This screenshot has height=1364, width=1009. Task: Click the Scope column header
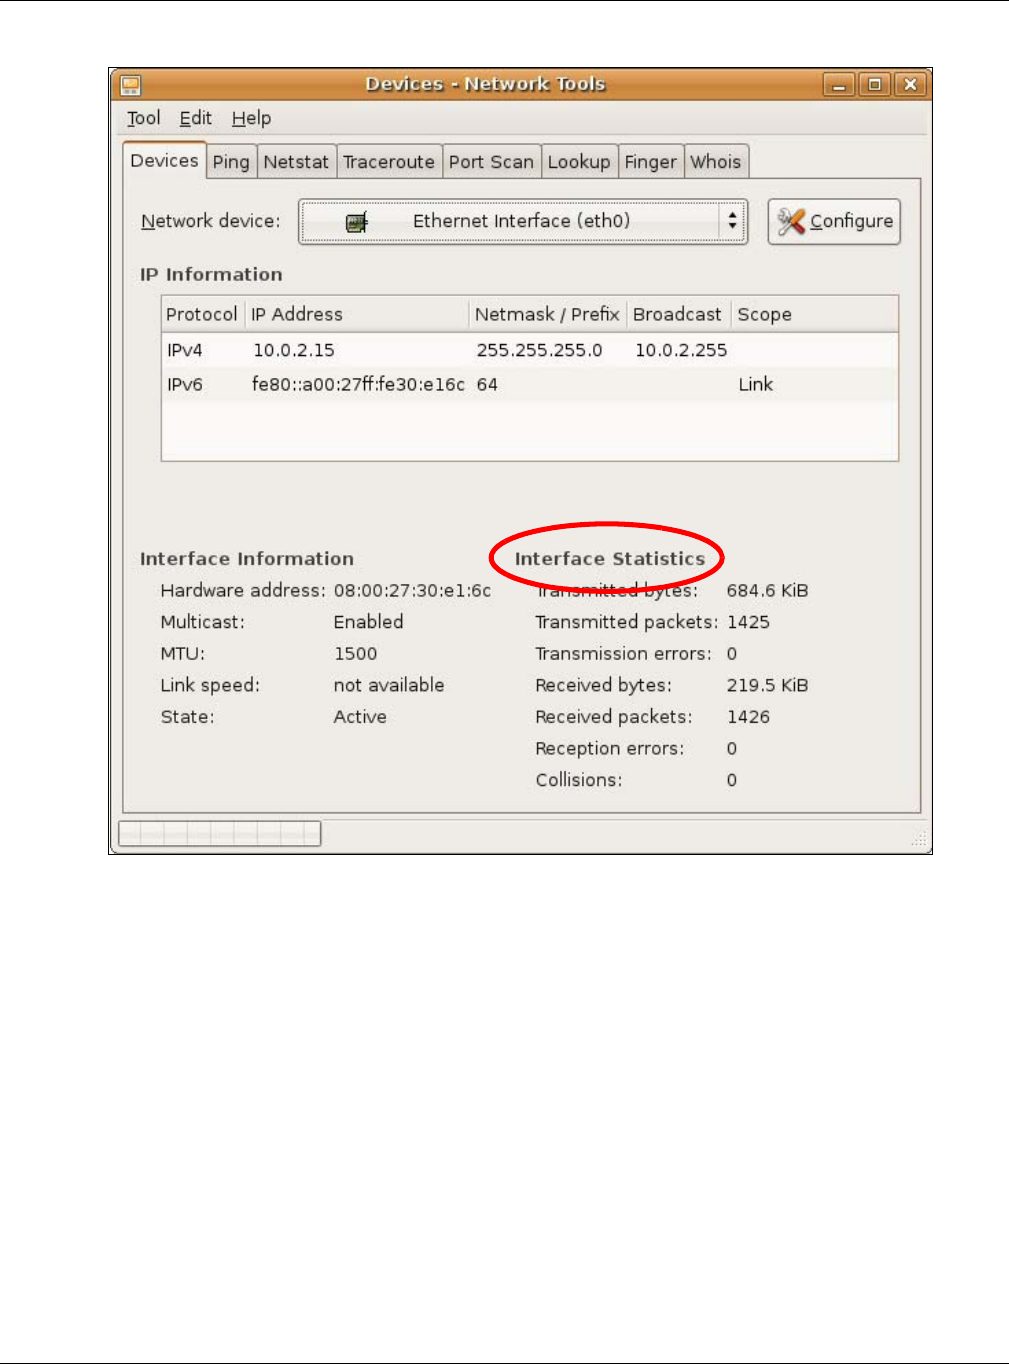pos(815,314)
